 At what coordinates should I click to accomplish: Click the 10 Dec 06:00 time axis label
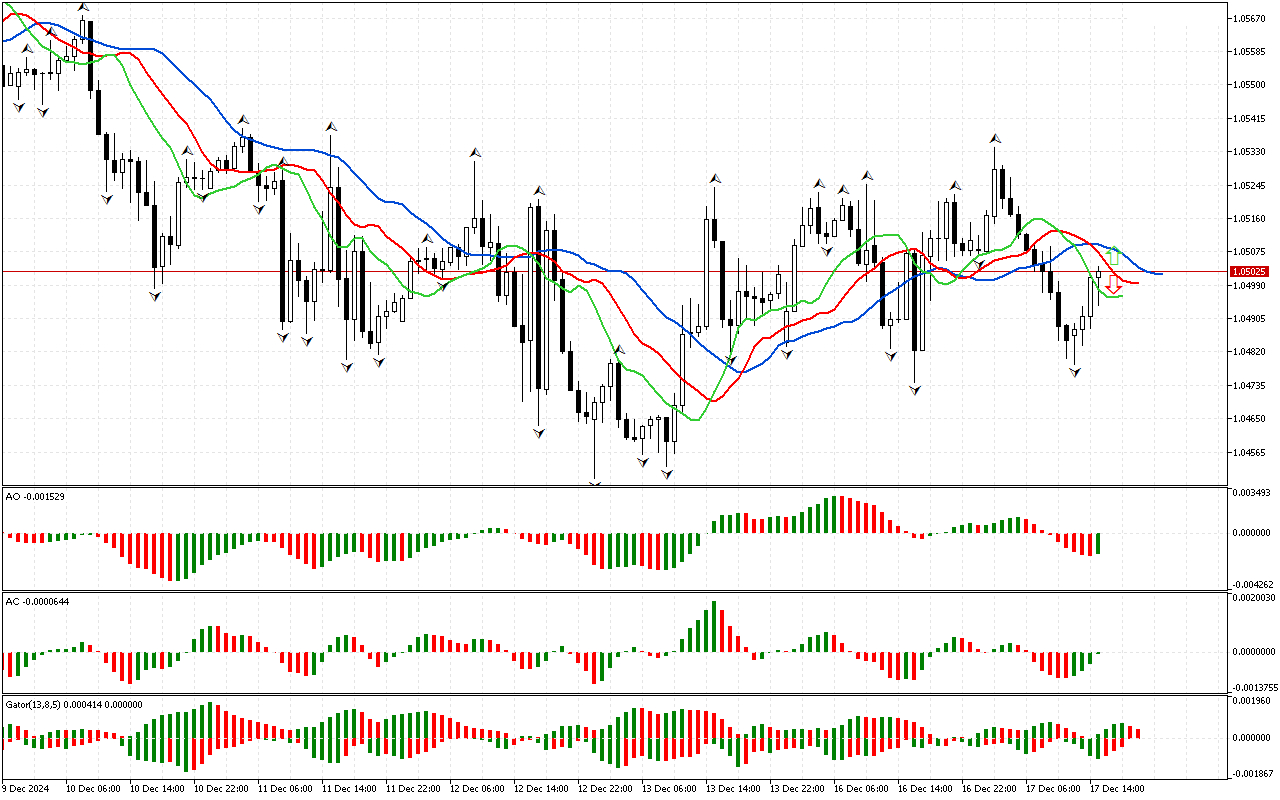coord(93,789)
